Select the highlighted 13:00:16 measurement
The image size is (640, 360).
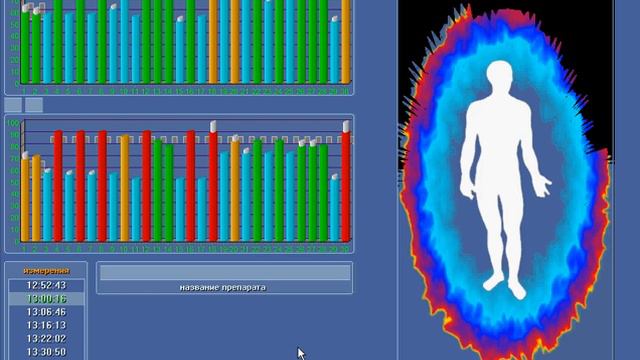coord(46,299)
